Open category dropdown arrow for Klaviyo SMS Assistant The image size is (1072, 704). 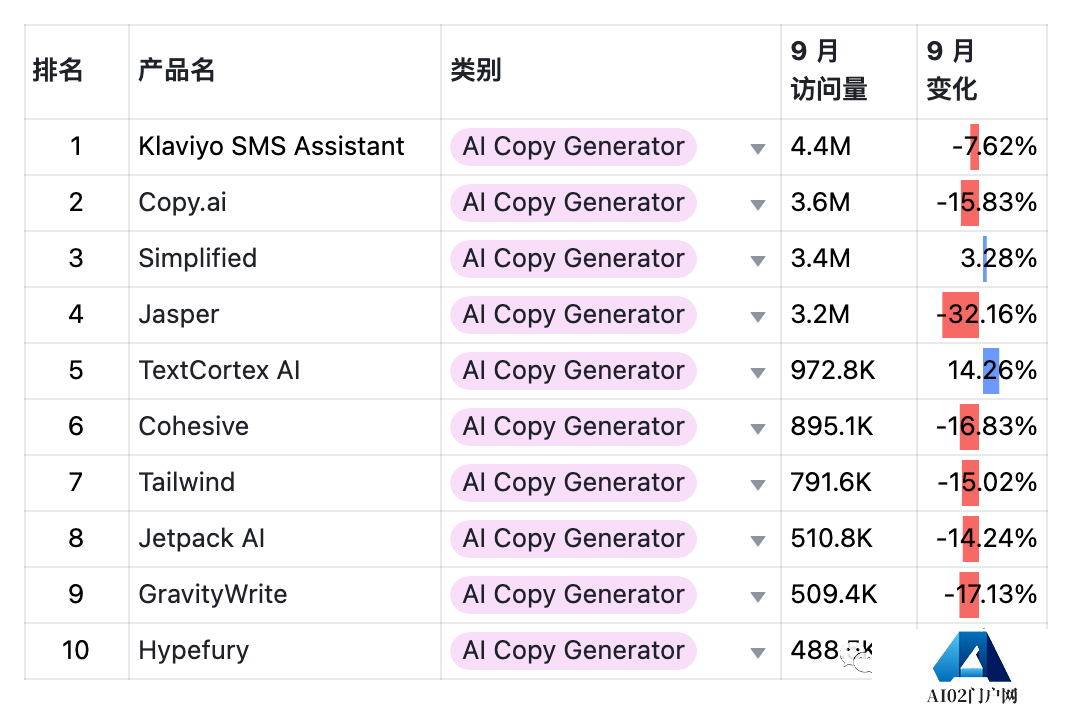pos(758,148)
